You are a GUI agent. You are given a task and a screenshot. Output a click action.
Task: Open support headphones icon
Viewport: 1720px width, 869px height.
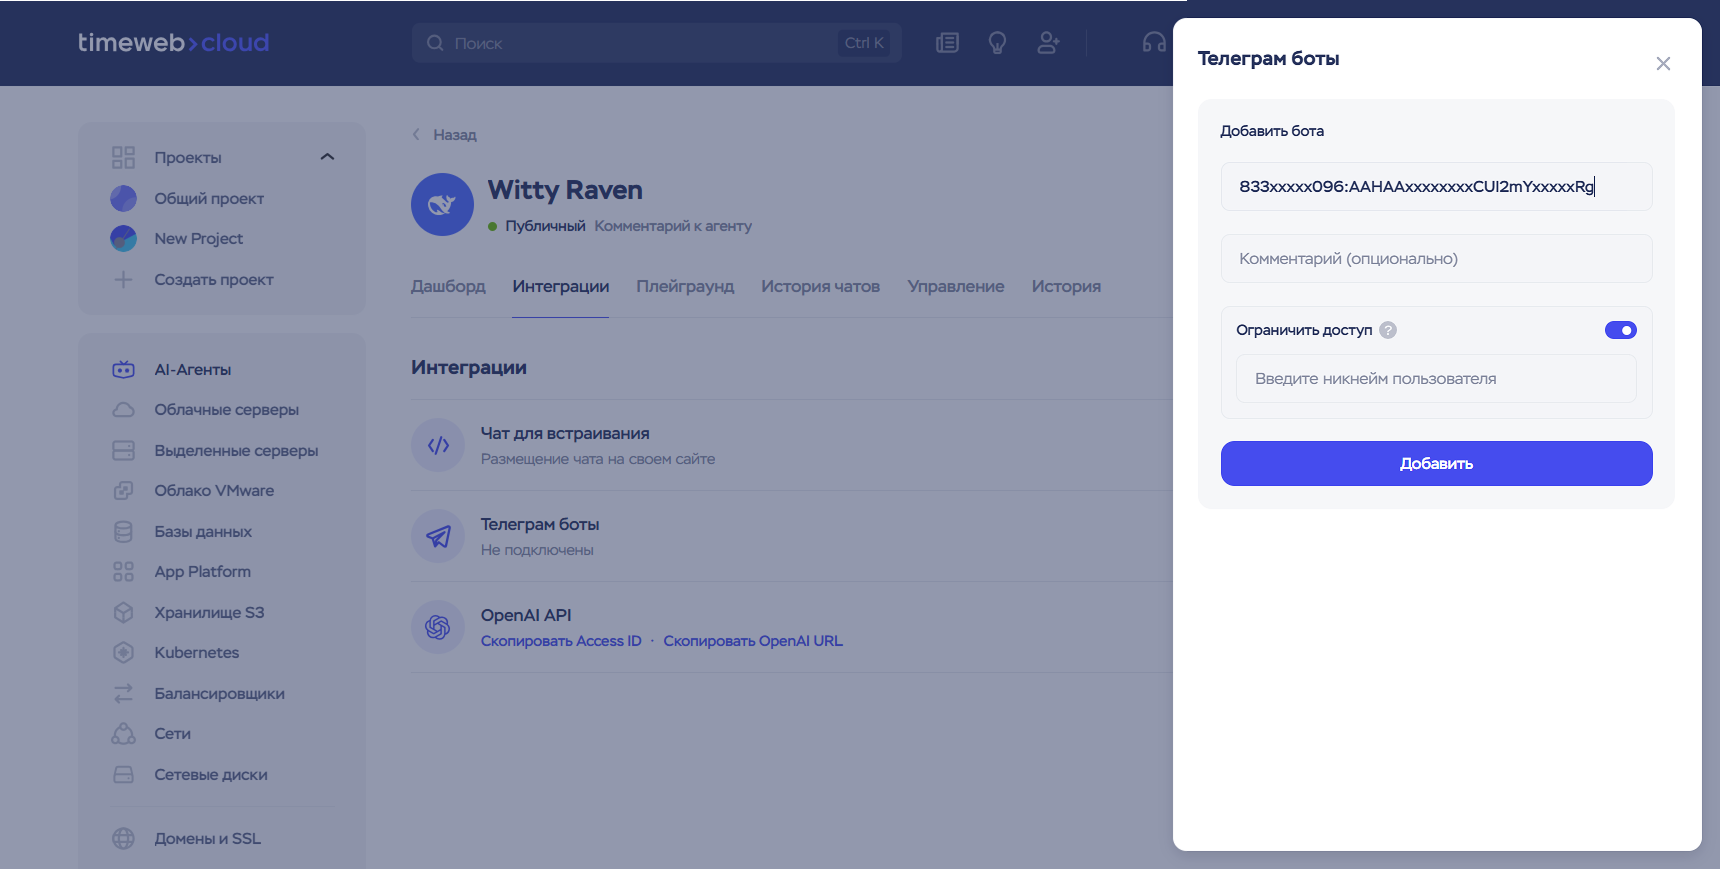click(1154, 43)
